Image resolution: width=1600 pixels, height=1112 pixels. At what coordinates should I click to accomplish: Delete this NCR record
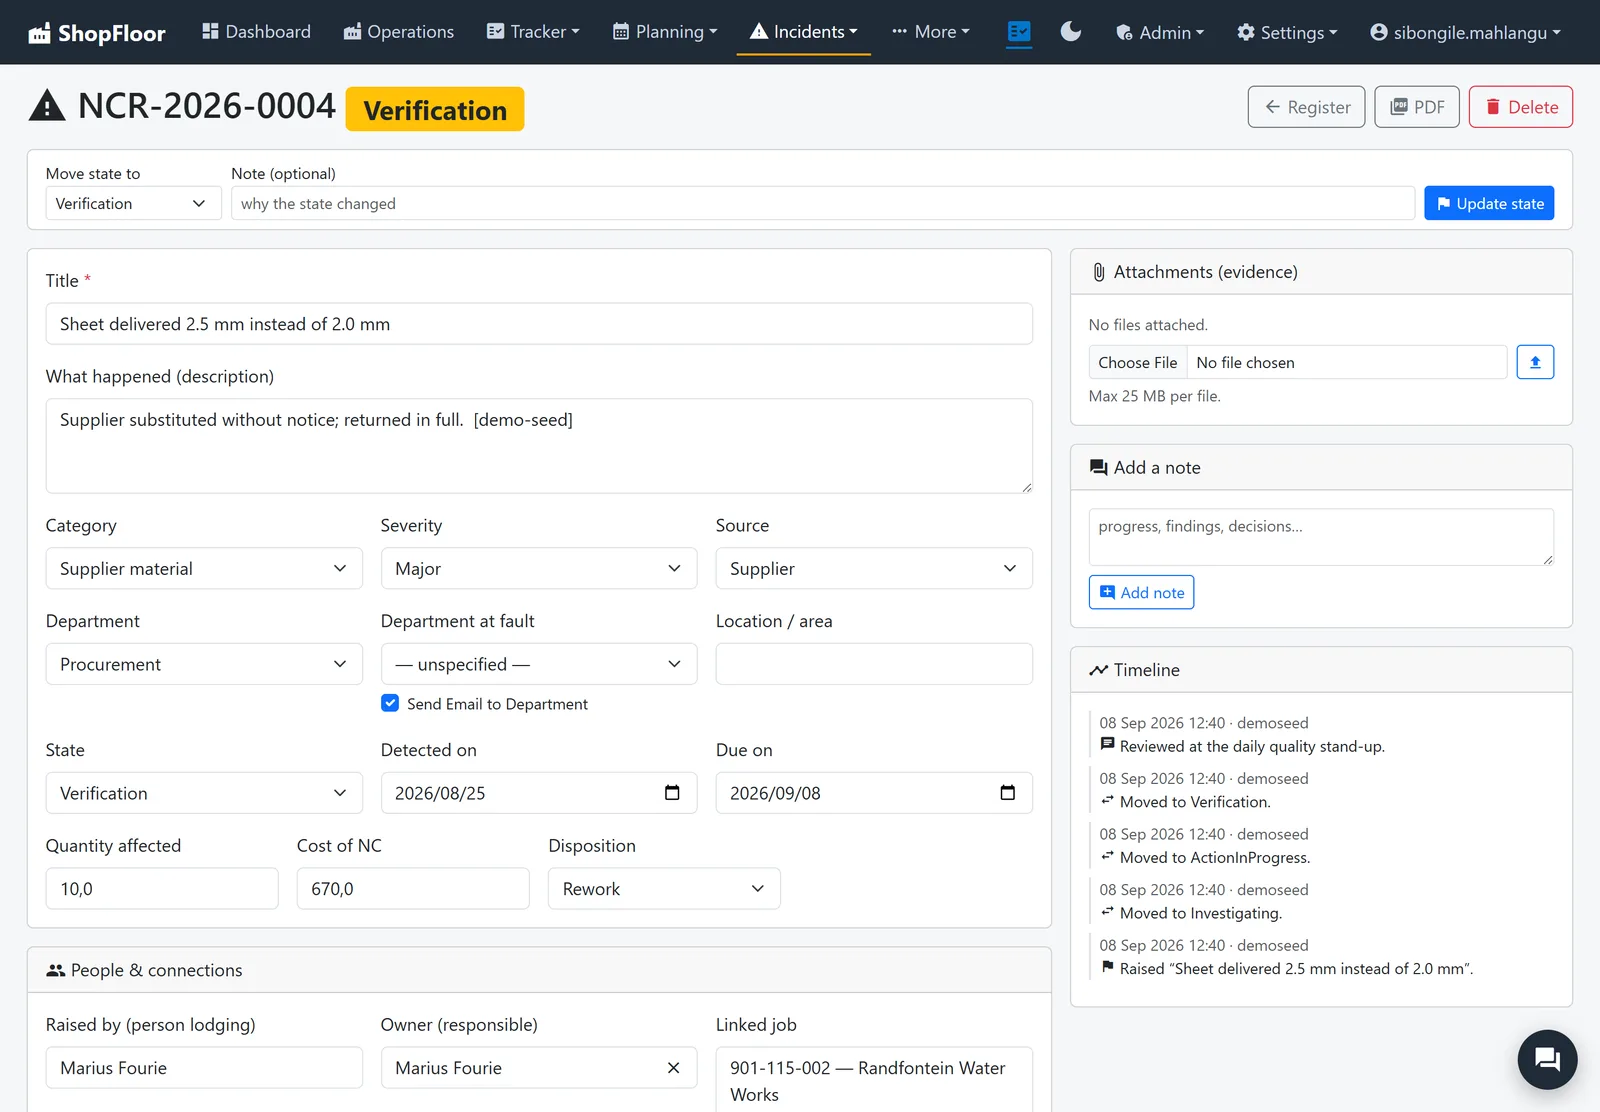1520,107
